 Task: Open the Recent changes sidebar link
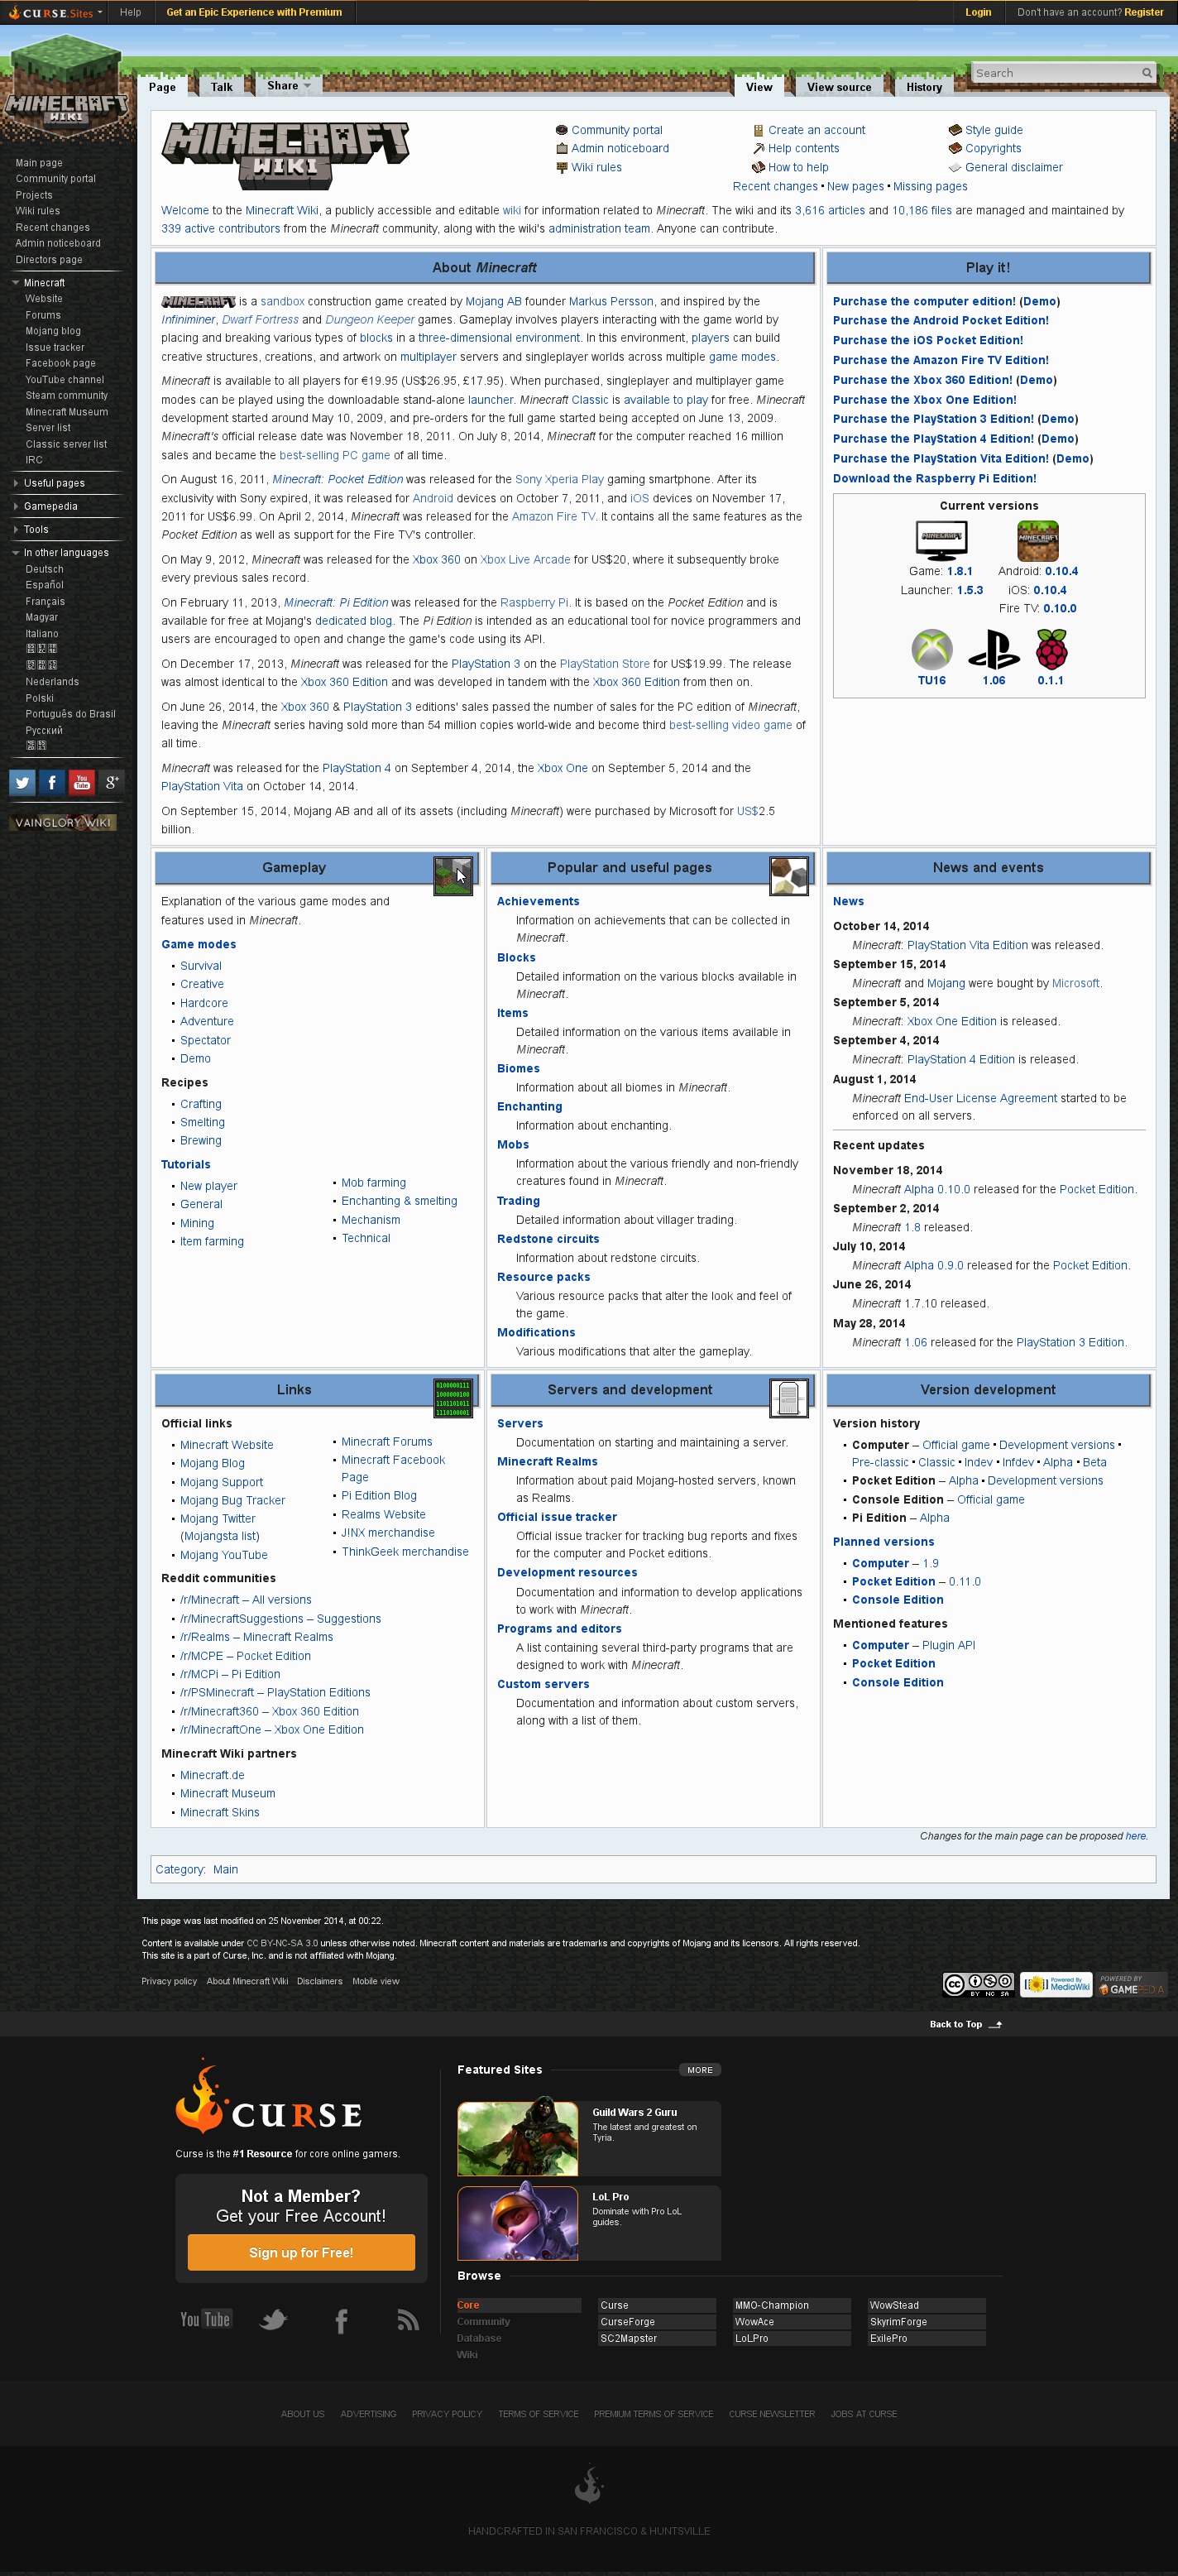[x=52, y=227]
